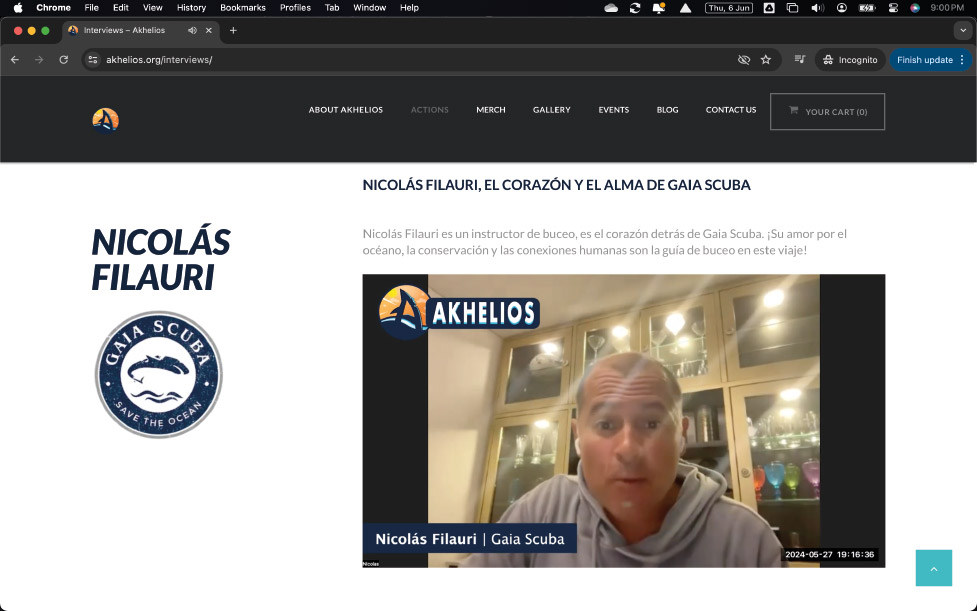Viewport: 977px width, 611px height.
Task: Open Chrome three-dot menu
Action: pos(962,60)
